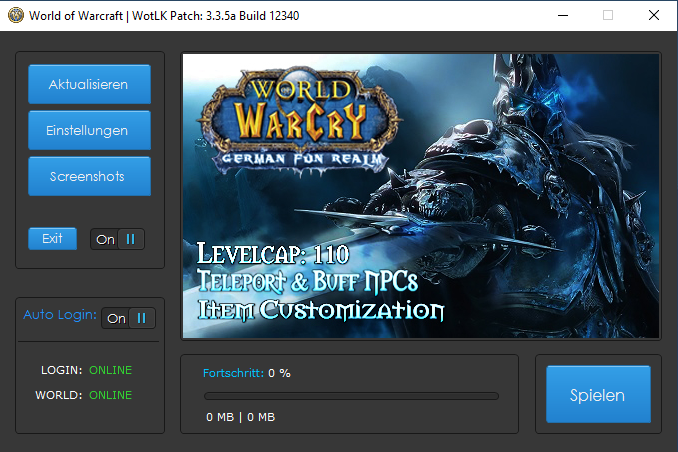Click the Exit button

(52, 239)
